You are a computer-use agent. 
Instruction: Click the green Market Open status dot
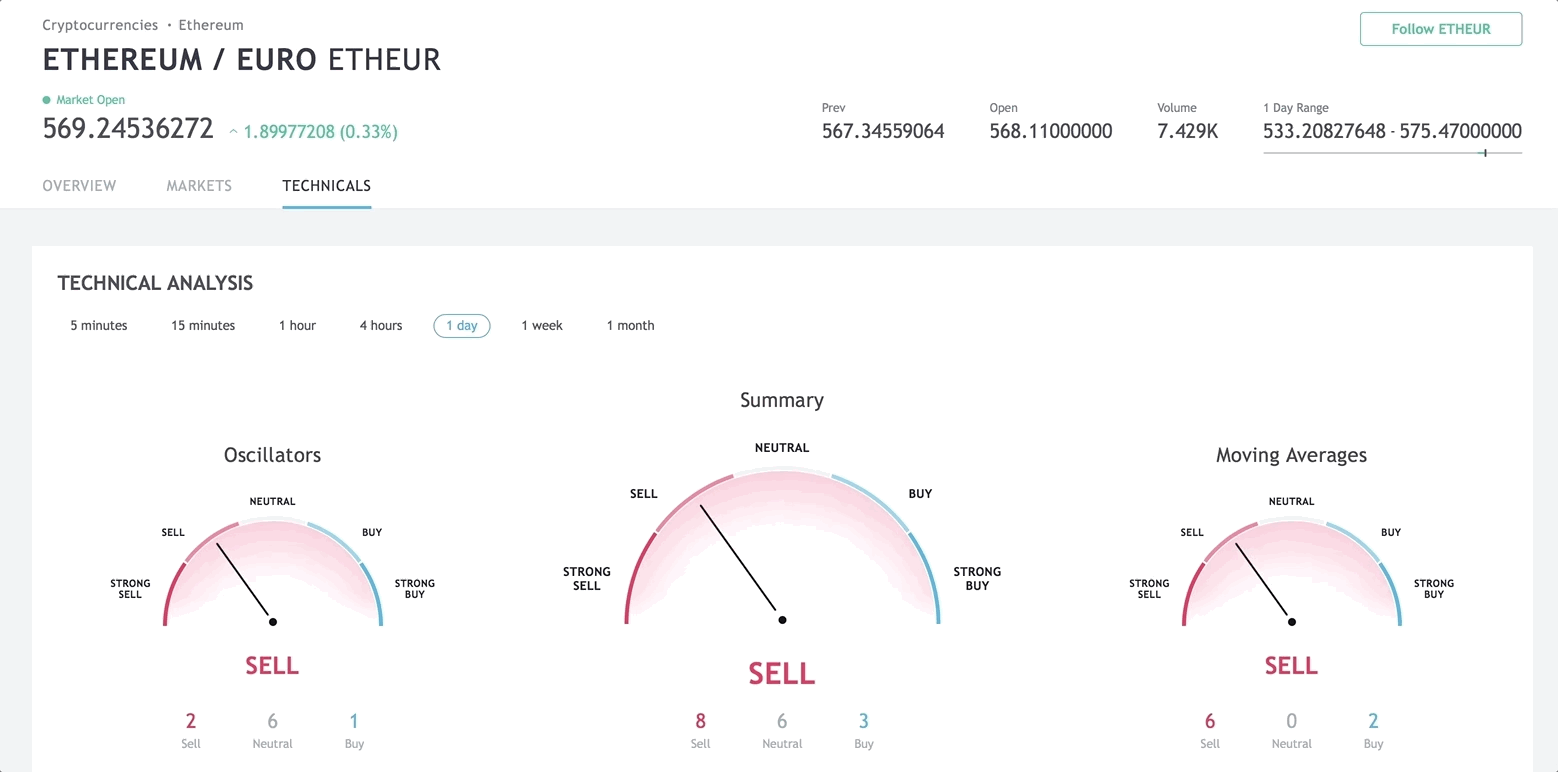pos(46,100)
